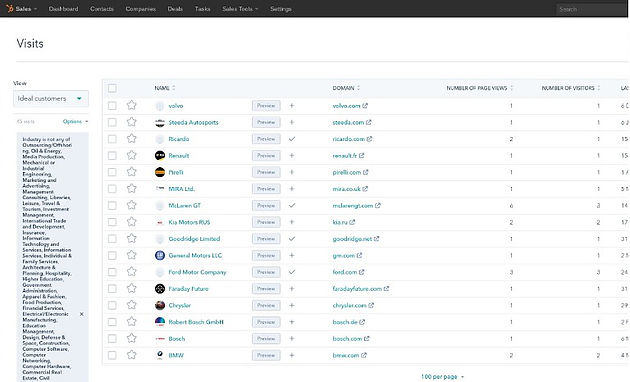Open the Ideal customers view dropdown
This screenshot has width=630, height=382.
[51, 98]
